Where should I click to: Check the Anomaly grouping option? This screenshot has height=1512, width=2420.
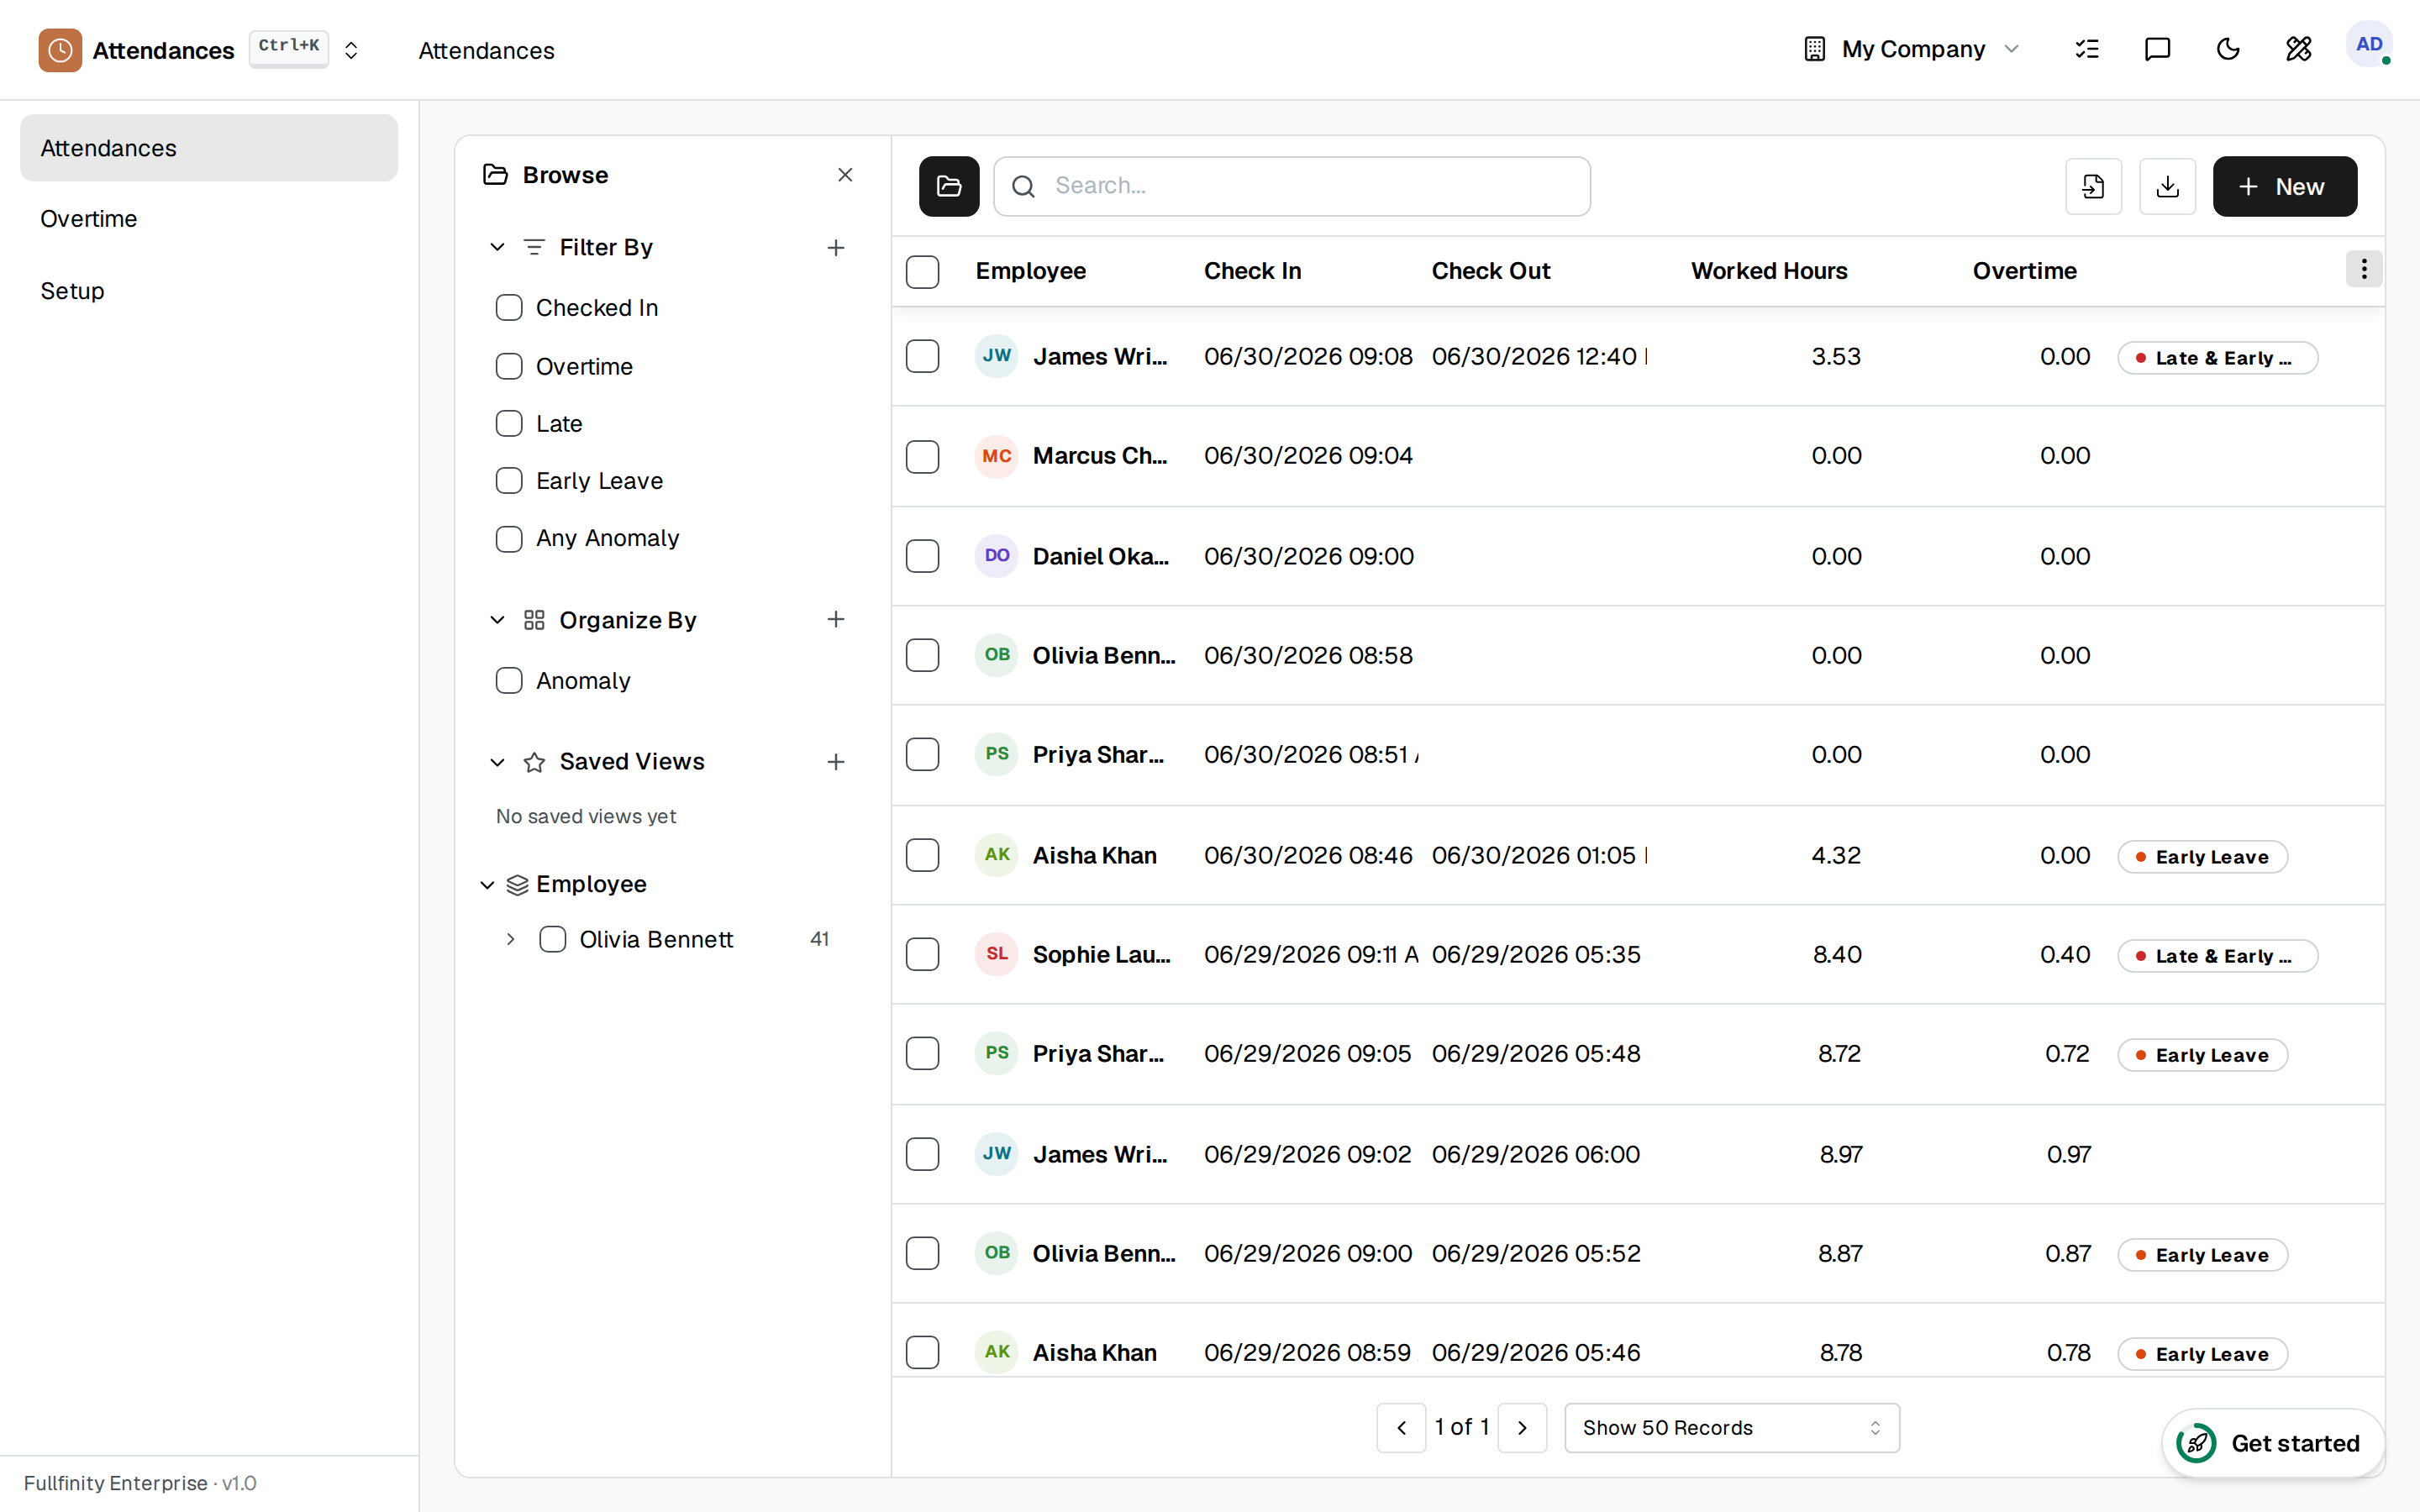click(x=509, y=681)
